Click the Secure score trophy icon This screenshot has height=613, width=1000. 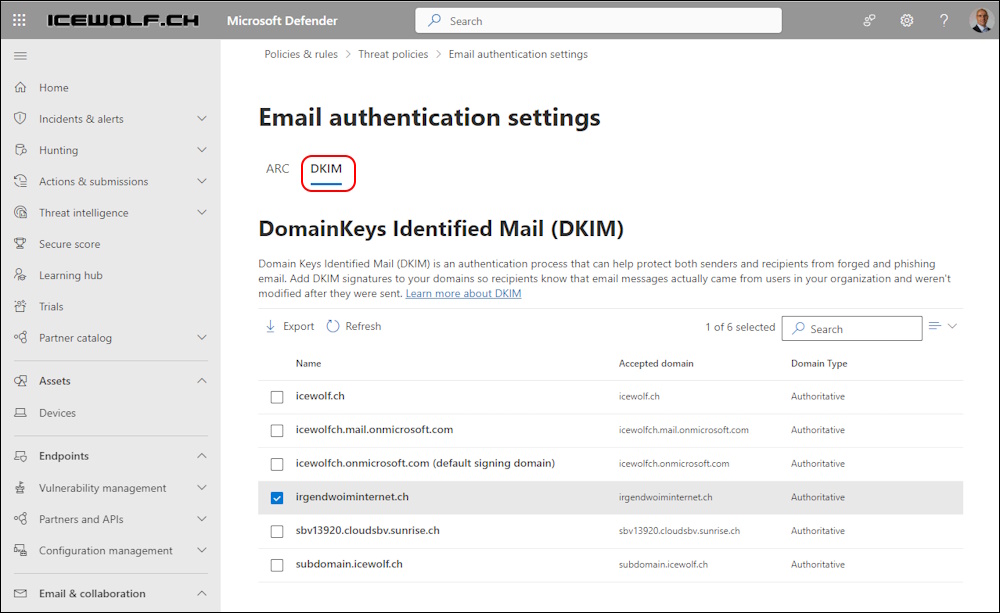pos(20,244)
